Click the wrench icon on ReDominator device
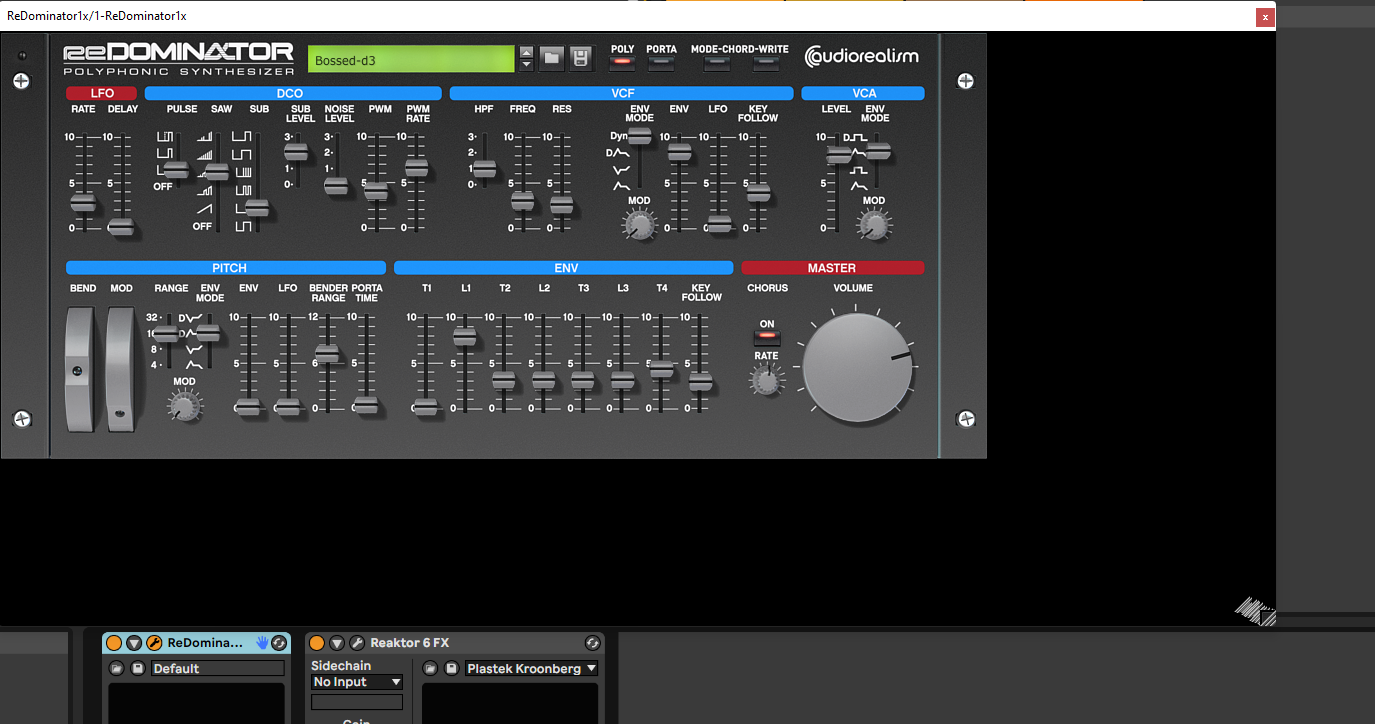1375x724 pixels. point(154,643)
